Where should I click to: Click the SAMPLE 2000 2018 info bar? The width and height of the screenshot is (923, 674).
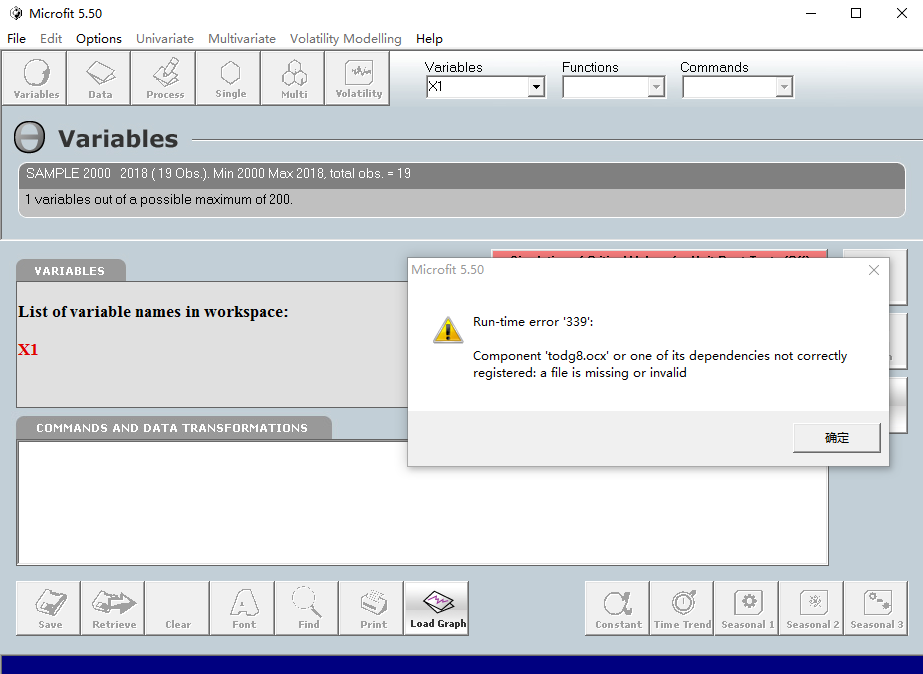[x=462, y=174]
